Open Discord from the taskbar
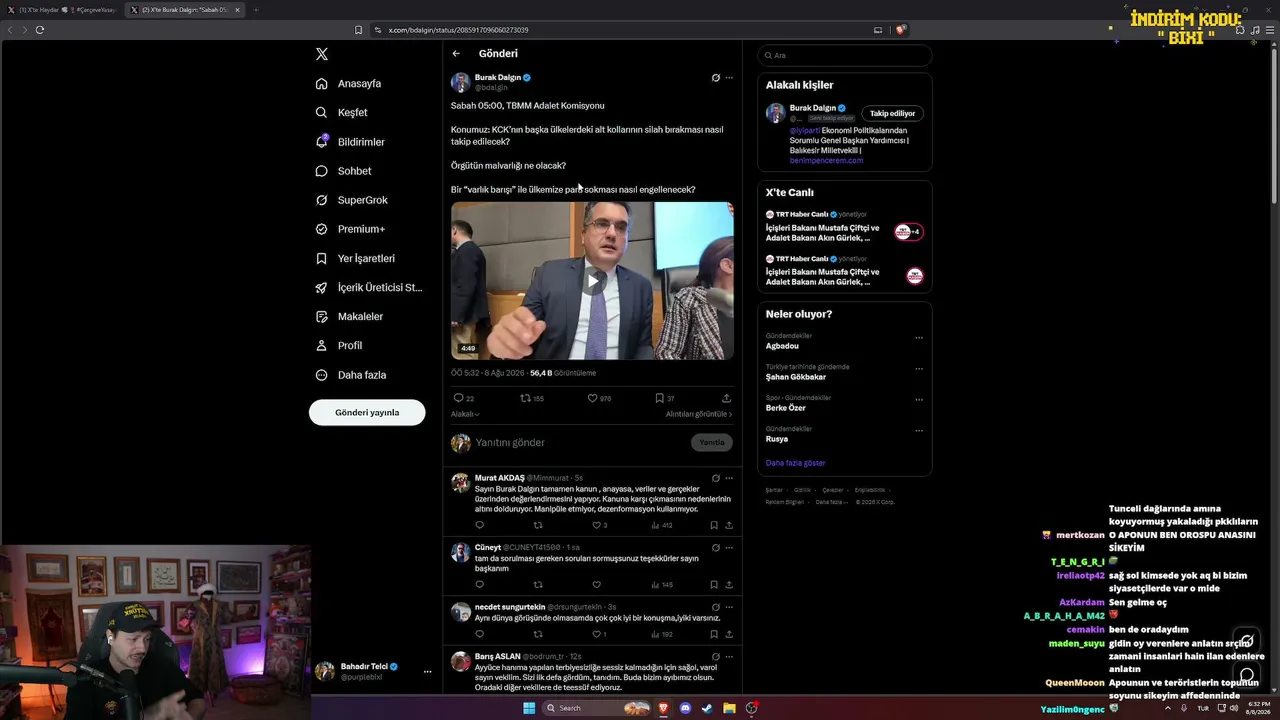1280x720 pixels. (x=685, y=708)
